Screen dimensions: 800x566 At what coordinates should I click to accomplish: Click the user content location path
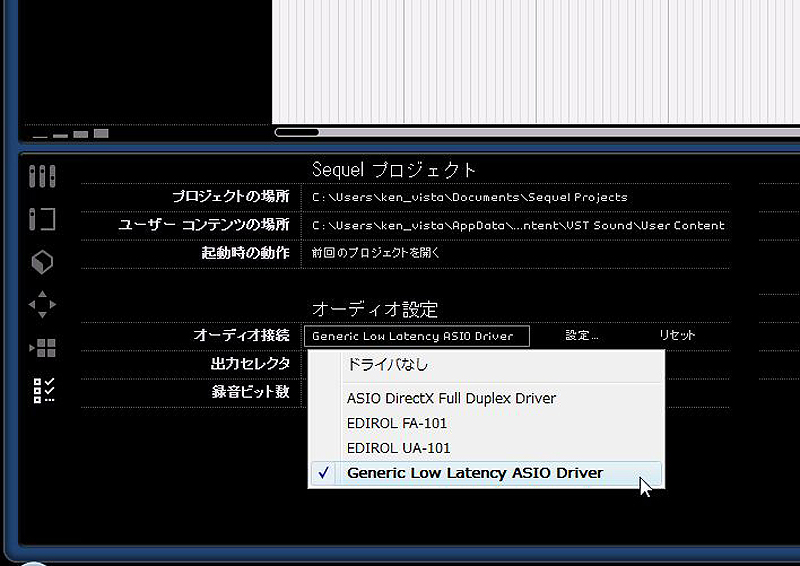tap(518, 225)
